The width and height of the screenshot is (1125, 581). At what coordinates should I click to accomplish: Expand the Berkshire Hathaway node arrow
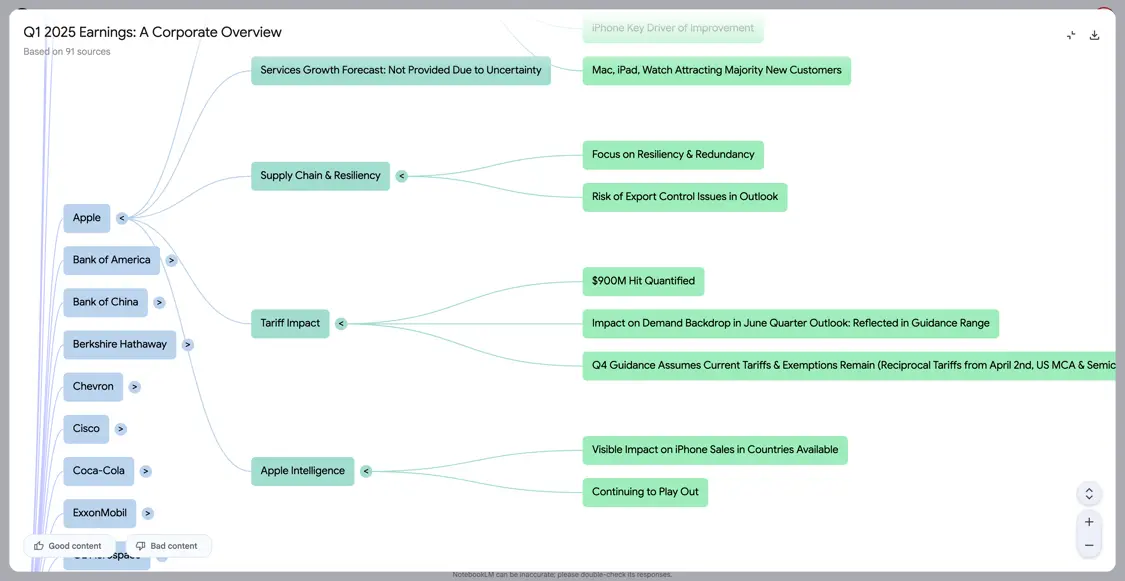[188, 345]
